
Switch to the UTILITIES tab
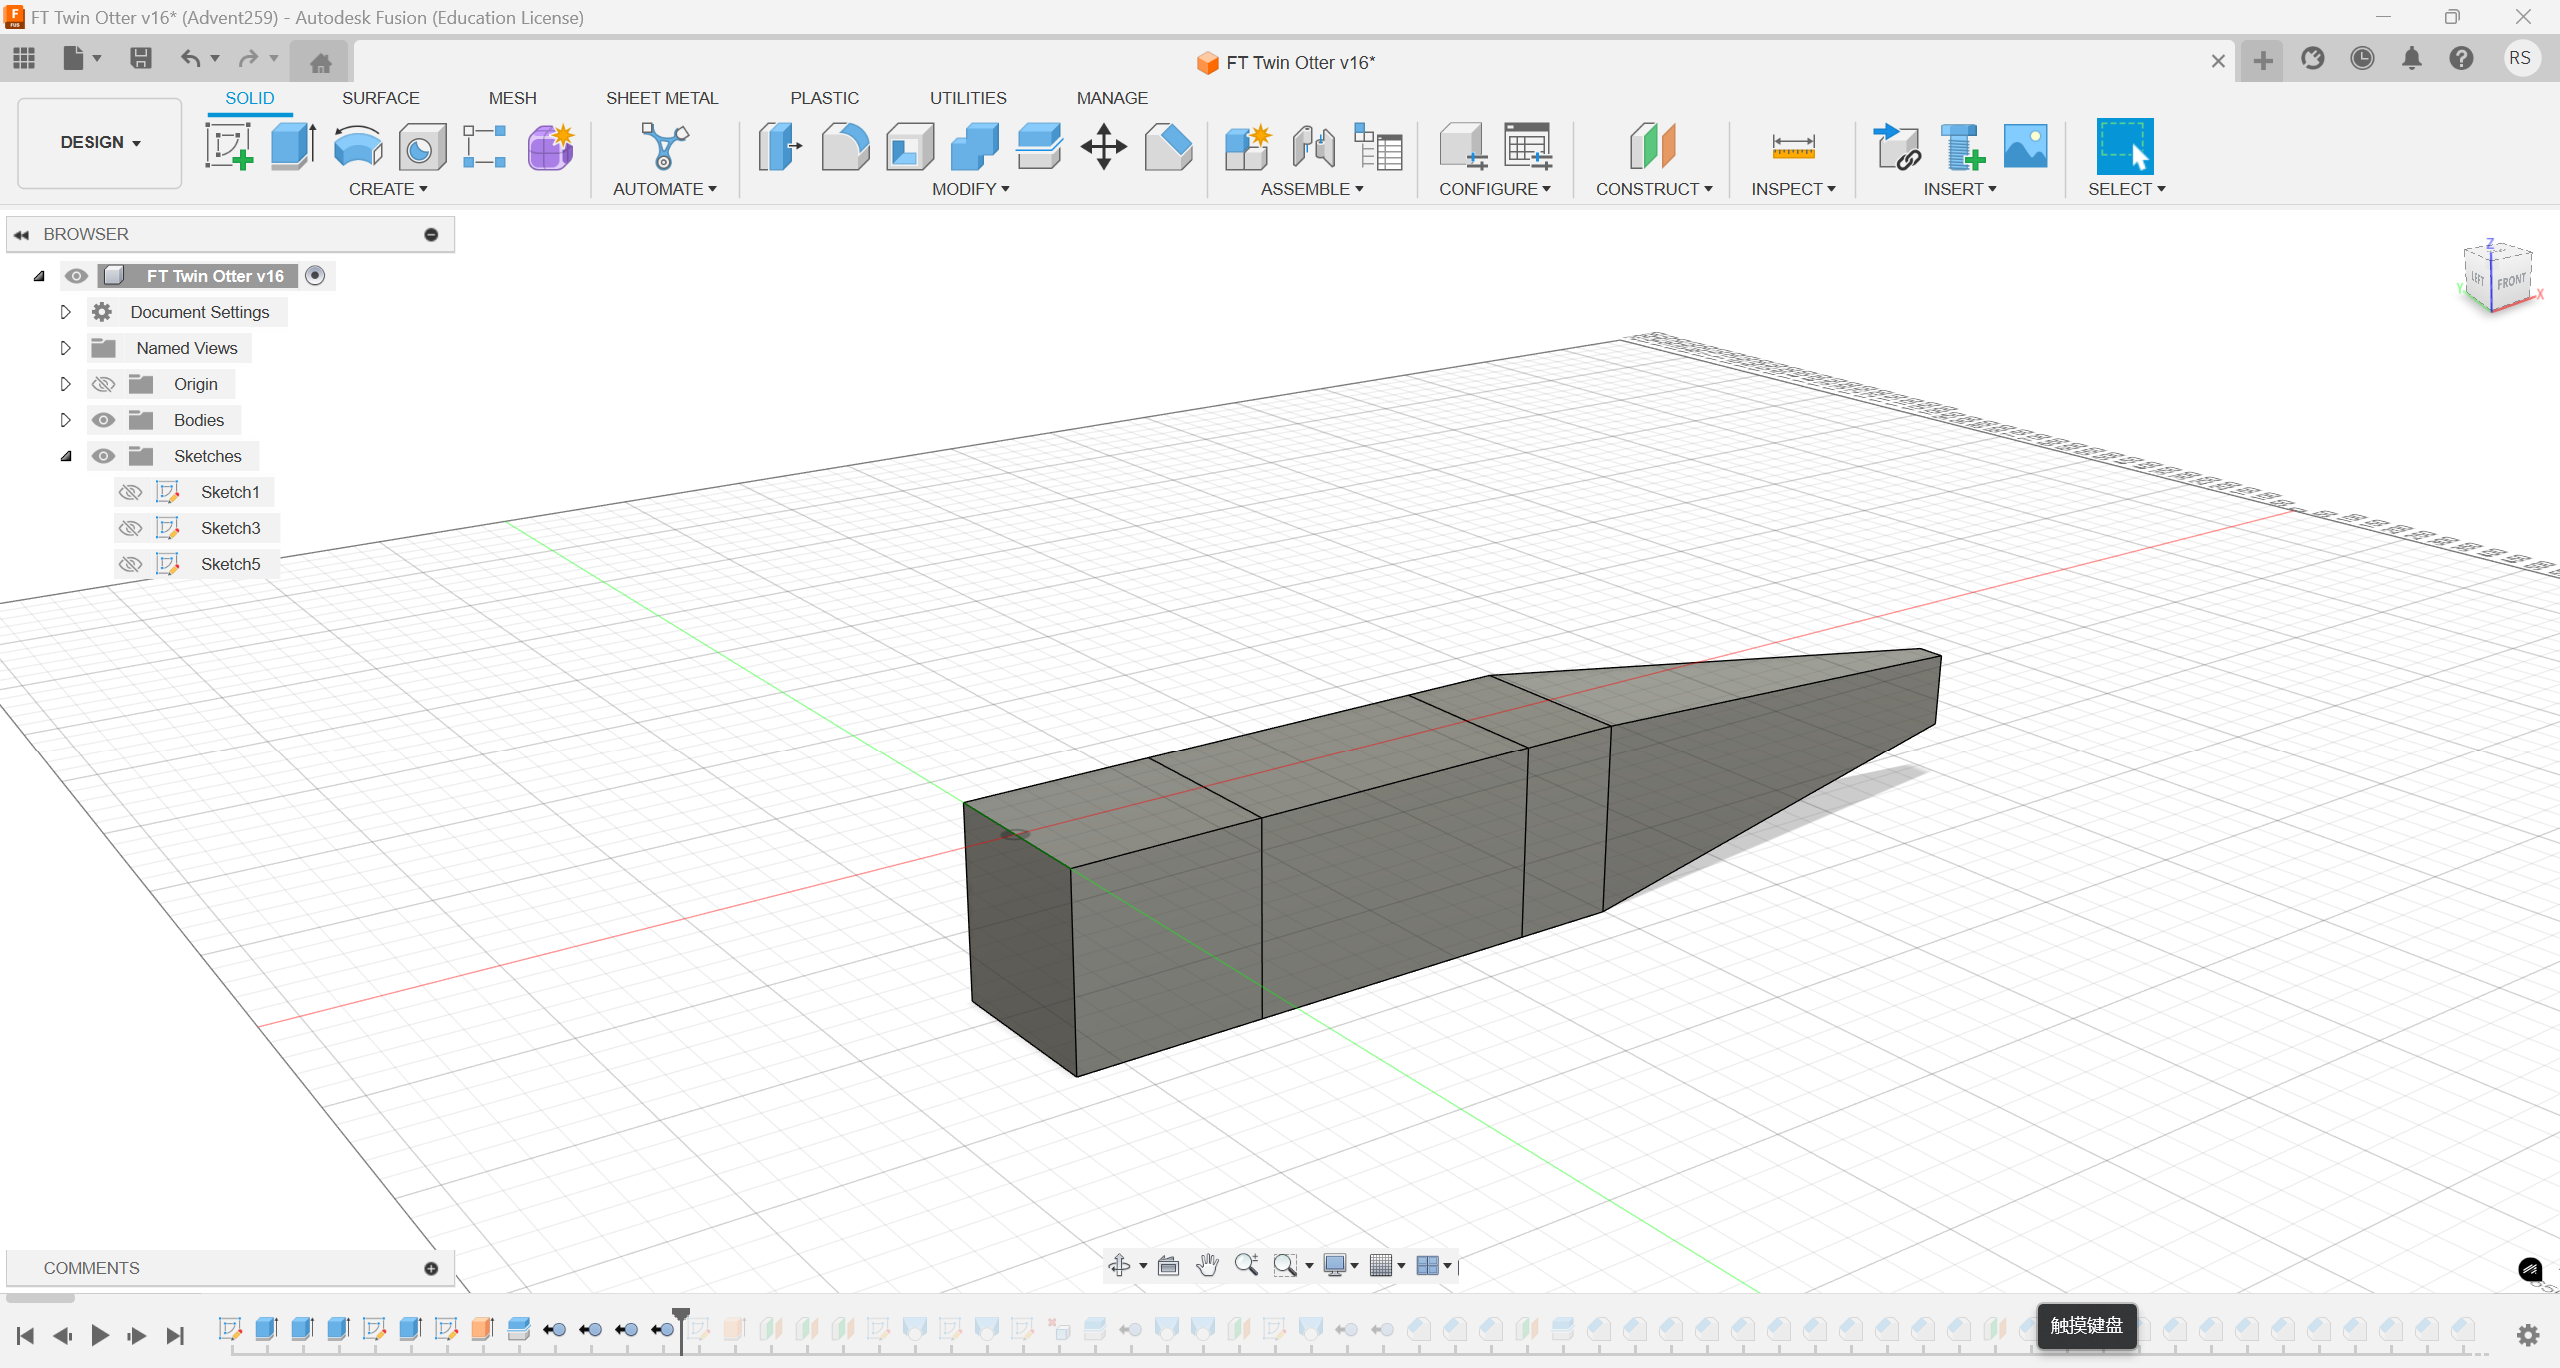point(968,98)
